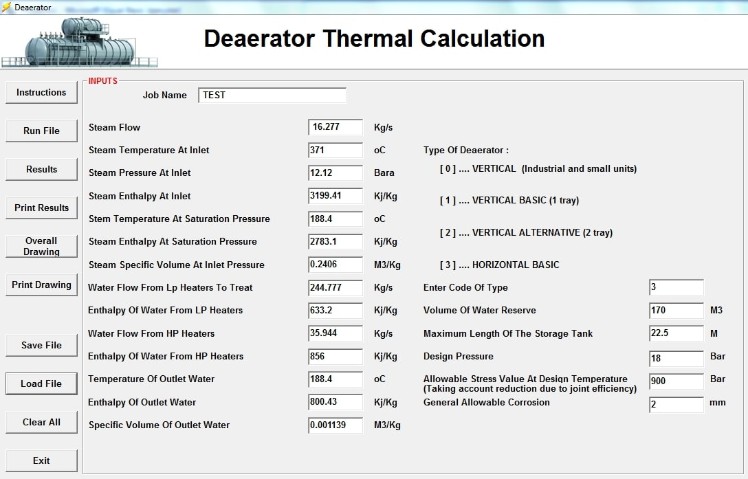This screenshot has height=479, width=748.
Task: Click Enthalpy Of Outlet Water field
Action: pos(335,402)
